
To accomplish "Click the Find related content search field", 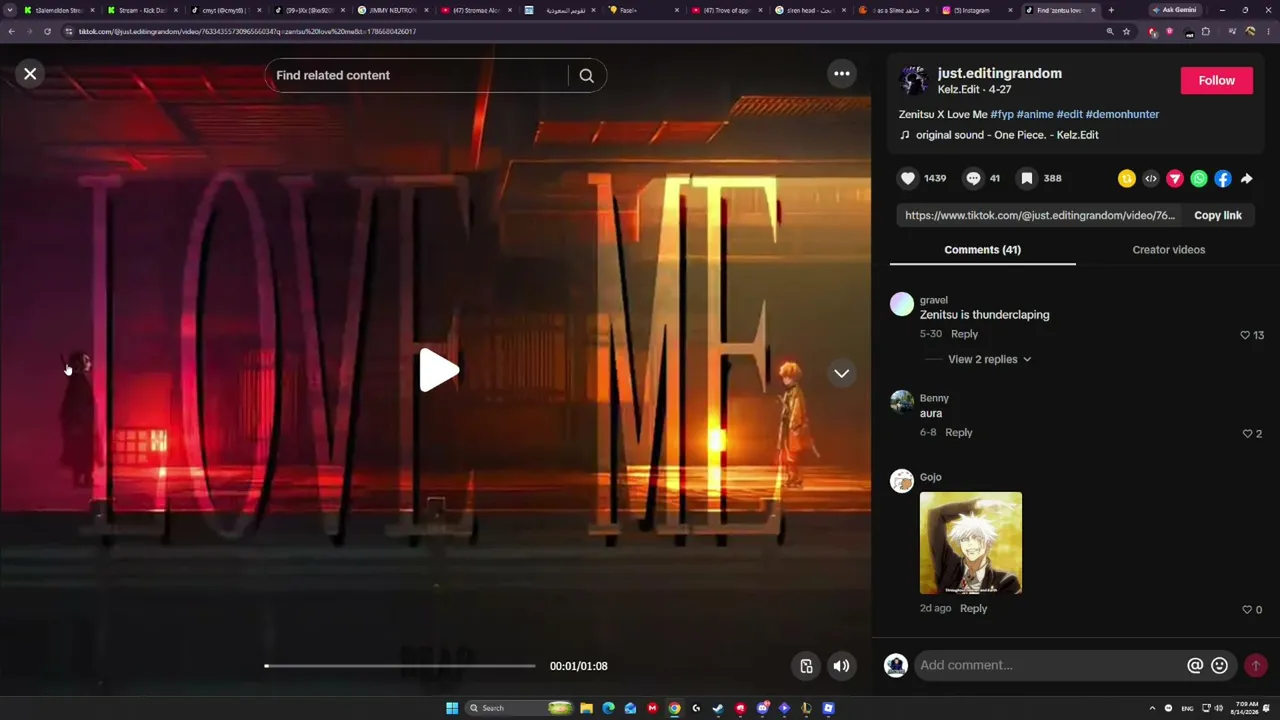I will [420, 75].
